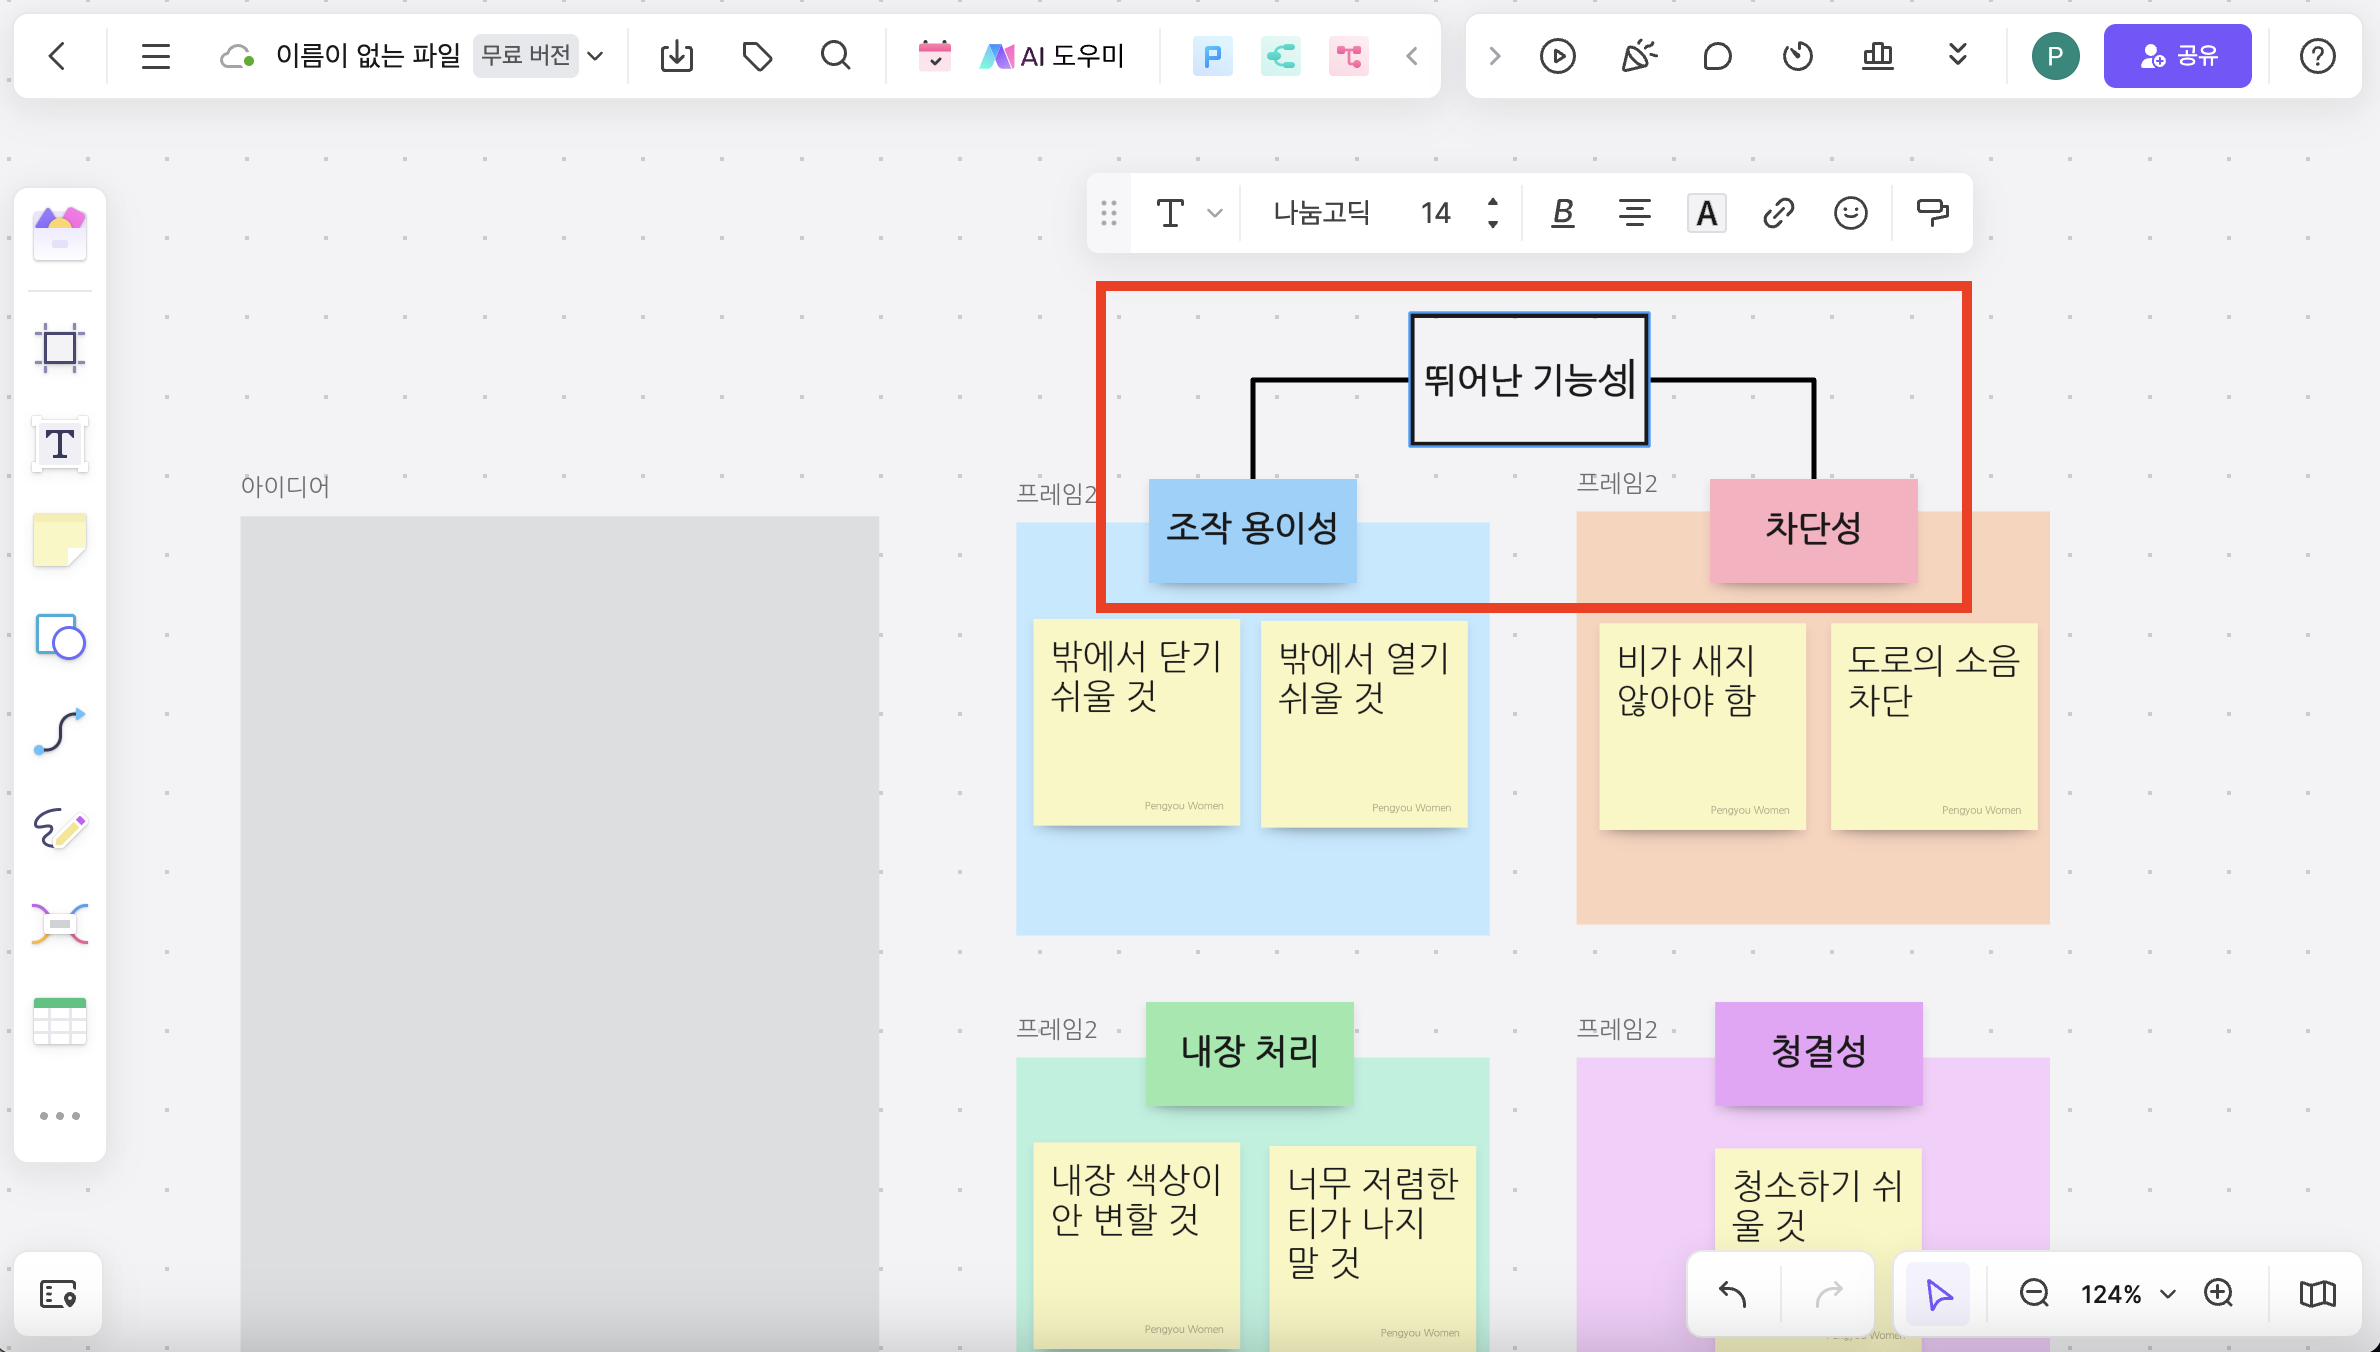Open the help question mark icon
Viewport: 2380px width, 1352px height.
[x=2317, y=56]
